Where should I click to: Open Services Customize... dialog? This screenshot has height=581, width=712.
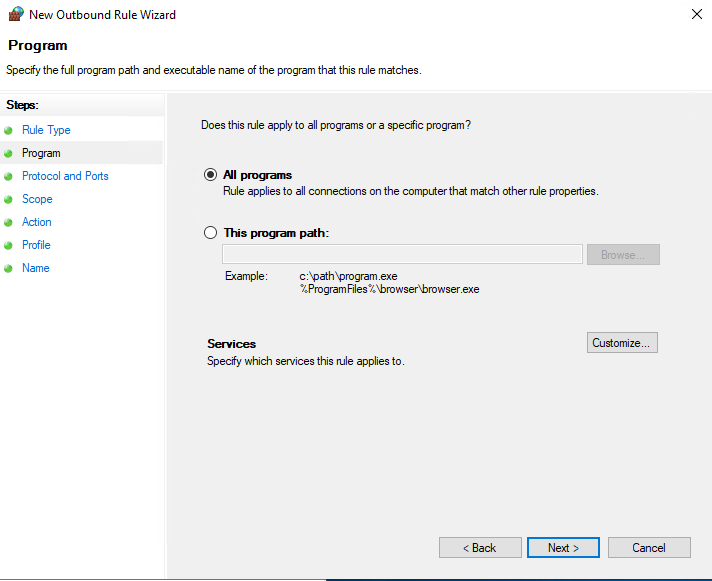622,343
